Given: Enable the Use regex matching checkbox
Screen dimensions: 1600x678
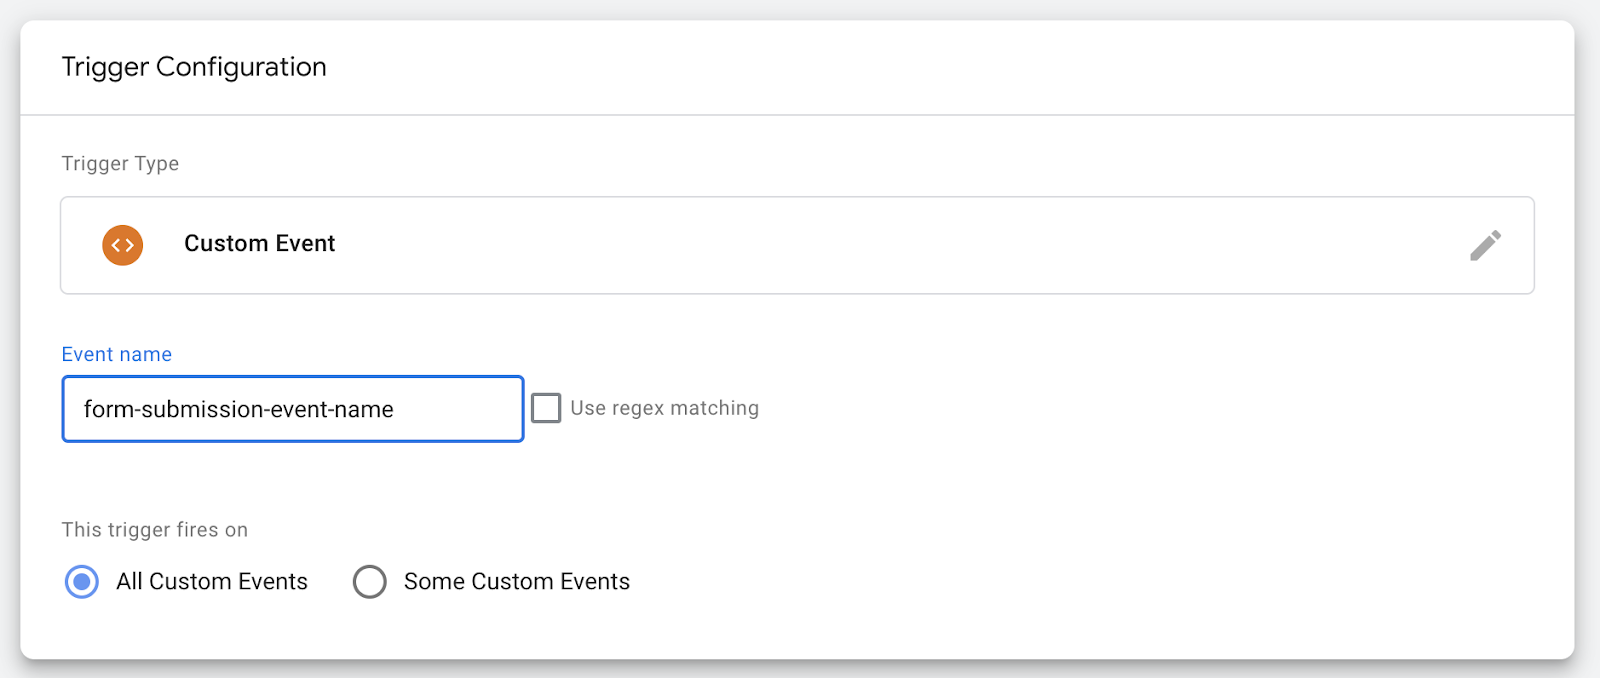Looking at the screenshot, I should pyautogui.click(x=546, y=408).
